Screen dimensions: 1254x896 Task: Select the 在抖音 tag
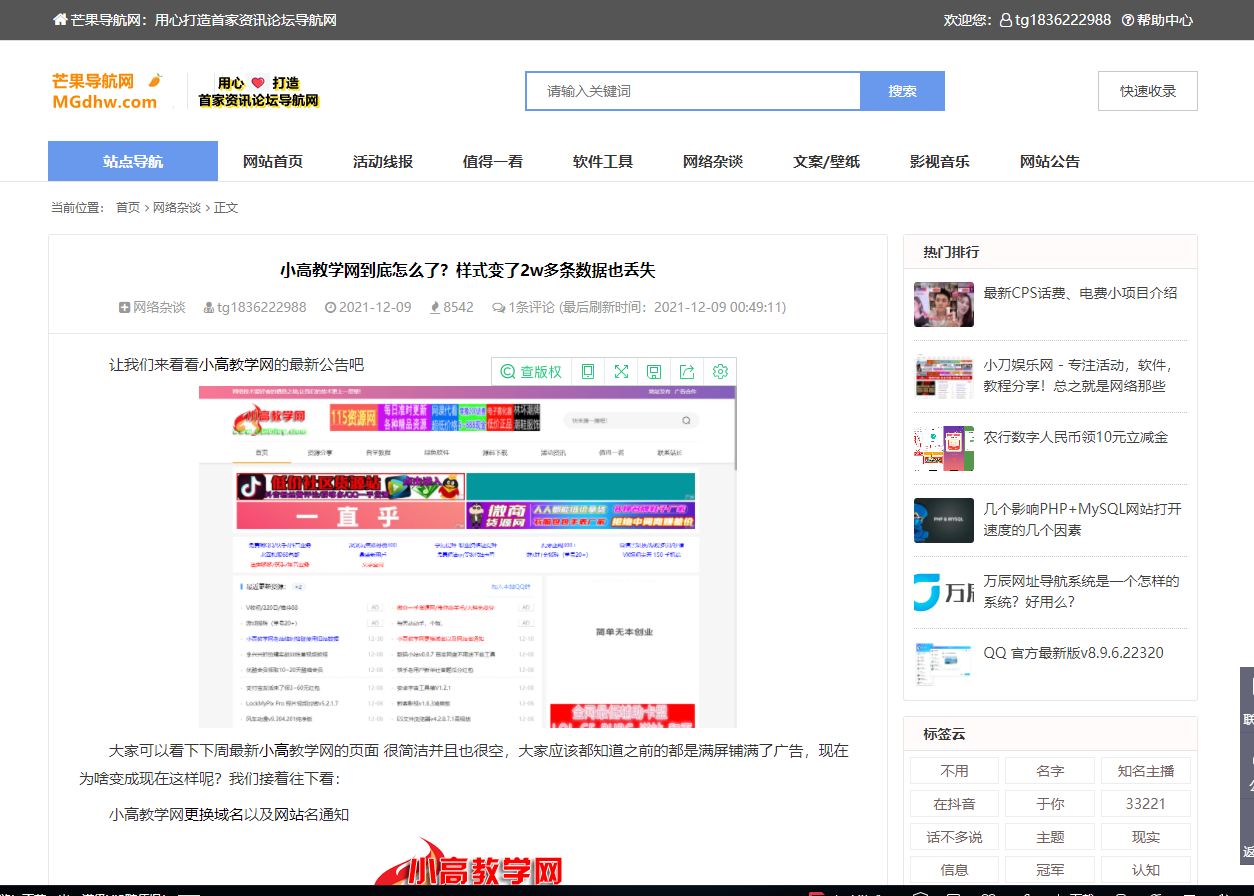[955, 804]
